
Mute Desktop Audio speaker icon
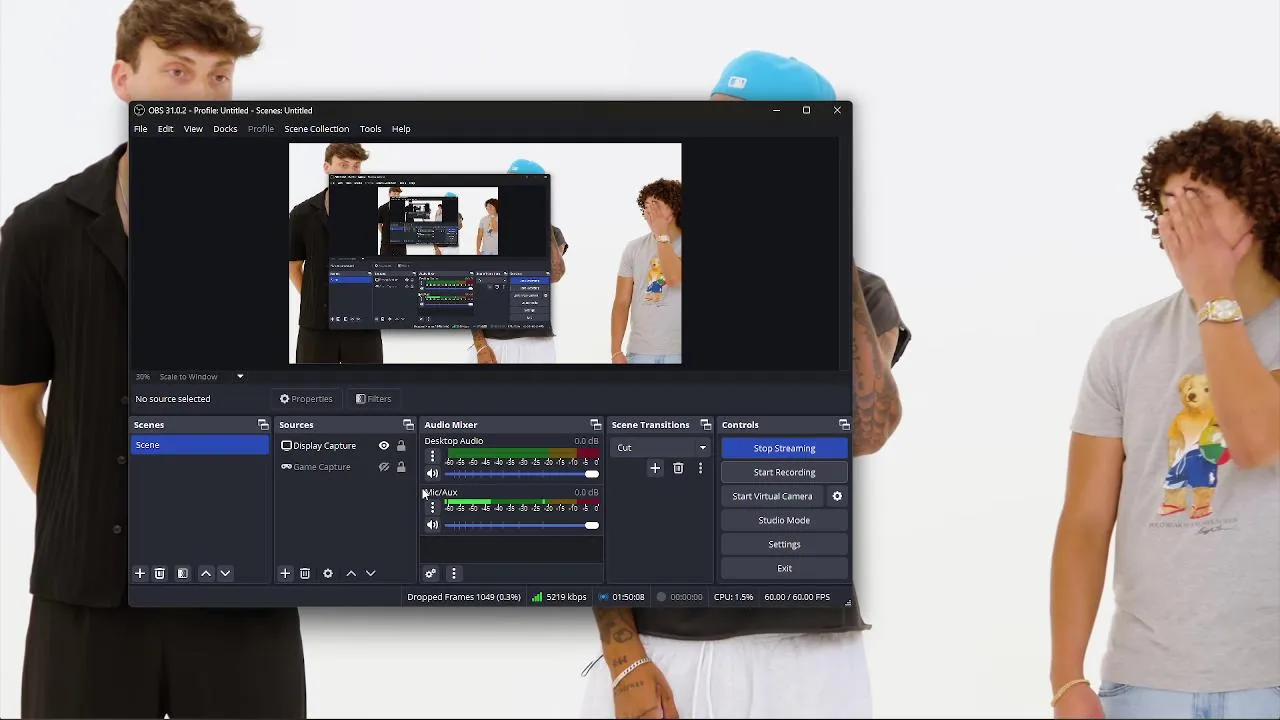pyautogui.click(x=432, y=474)
